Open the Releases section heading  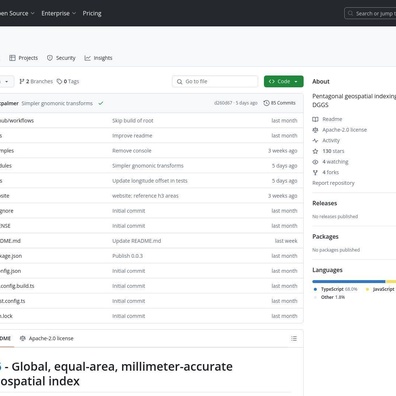(x=325, y=203)
